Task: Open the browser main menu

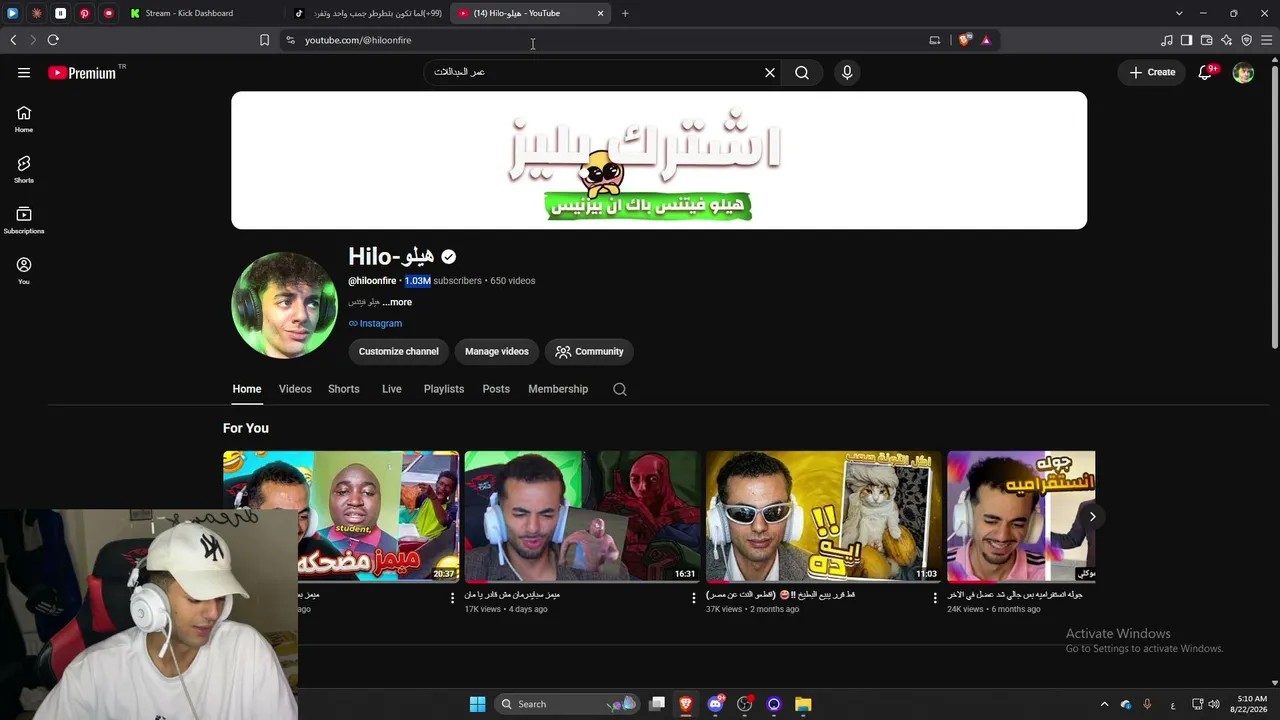Action: tap(1267, 40)
